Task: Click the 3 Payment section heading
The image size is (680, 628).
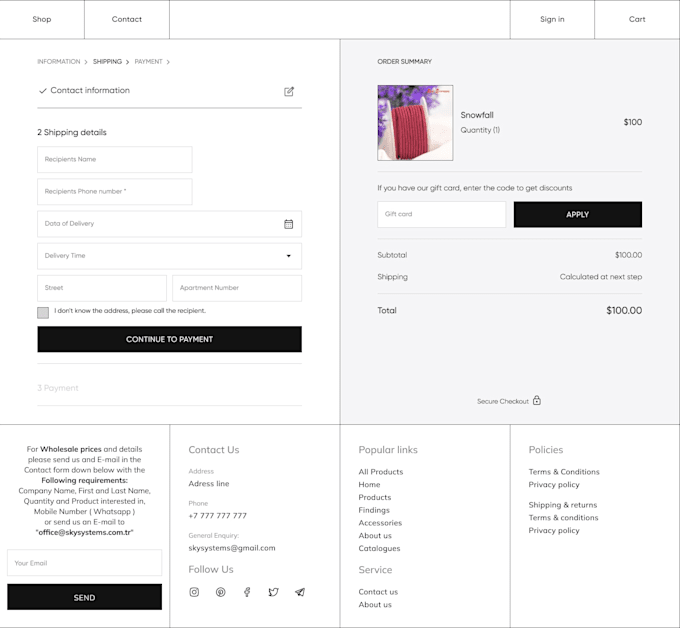Action: (58, 388)
